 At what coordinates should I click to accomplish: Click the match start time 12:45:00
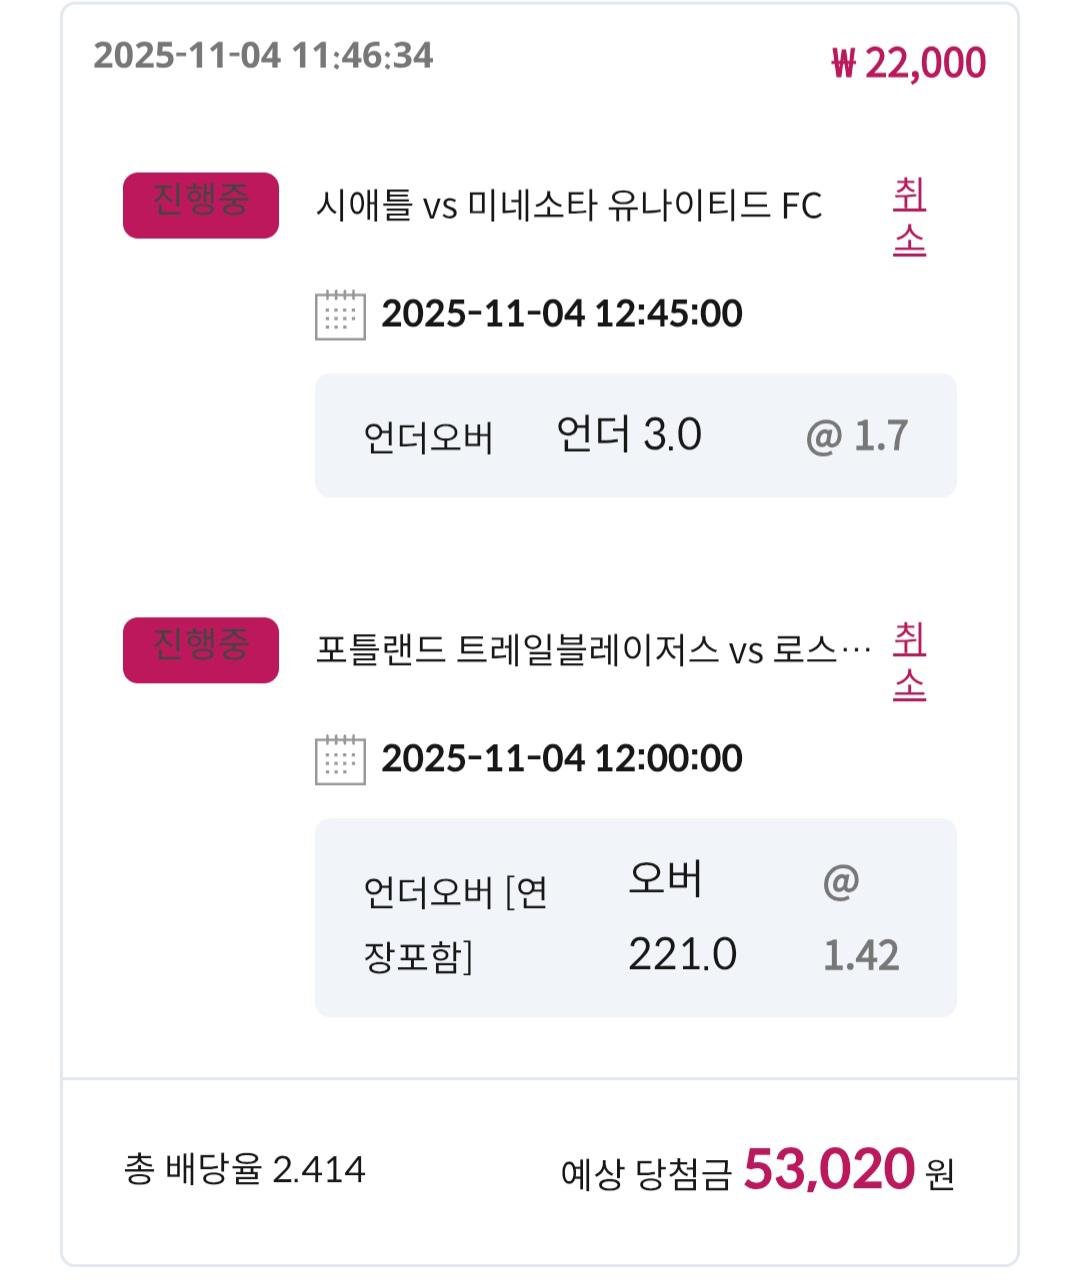tap(562, 314)
